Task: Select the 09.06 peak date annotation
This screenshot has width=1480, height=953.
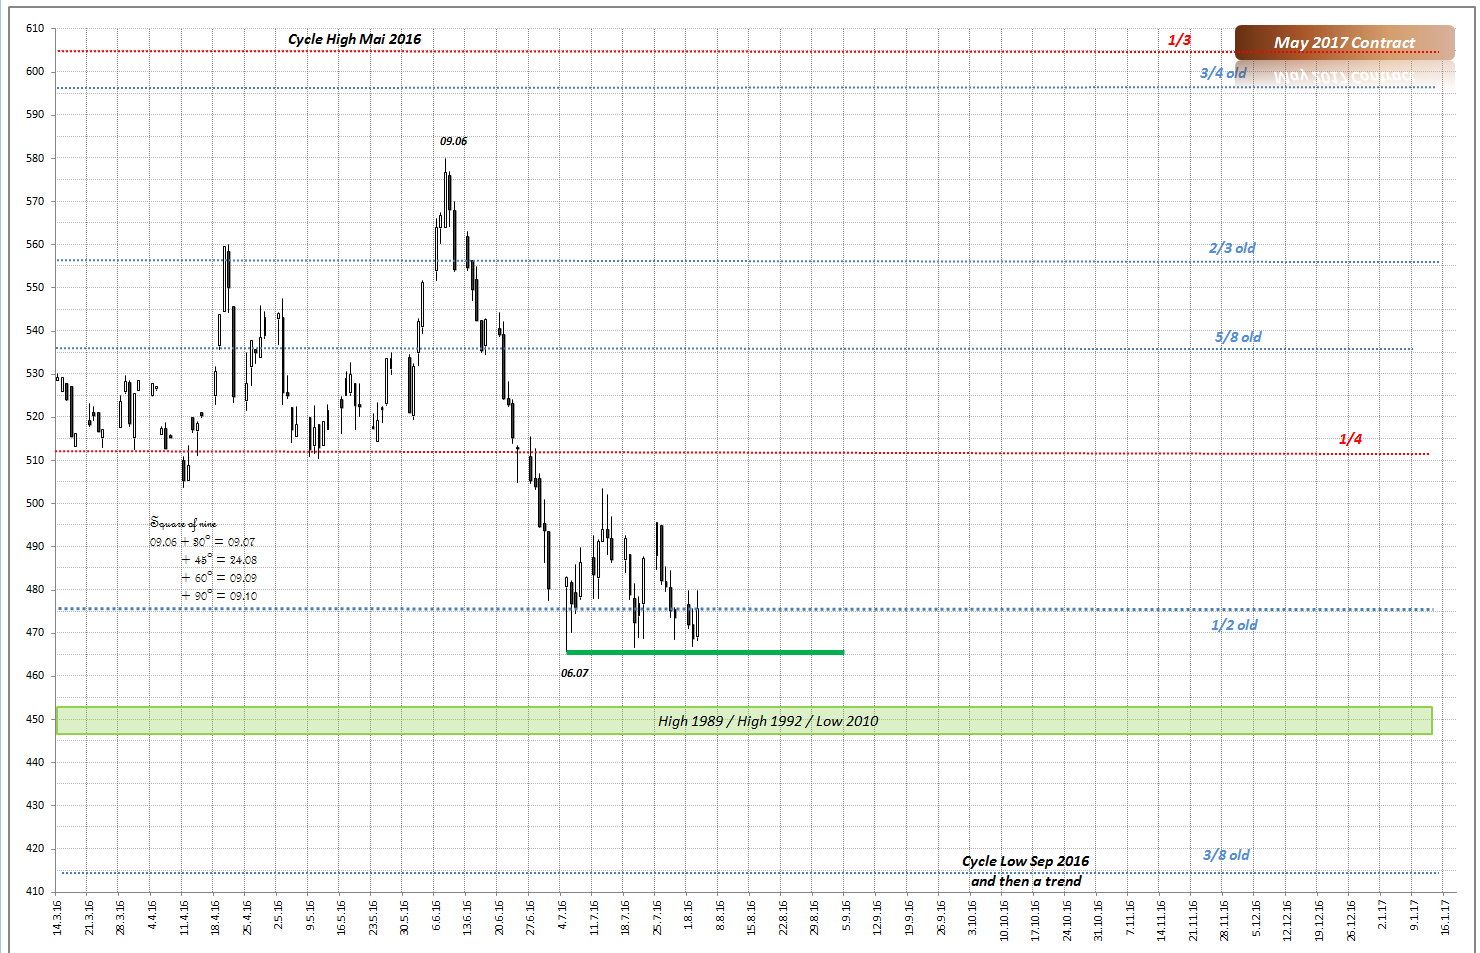Action: tap(453, 141)
